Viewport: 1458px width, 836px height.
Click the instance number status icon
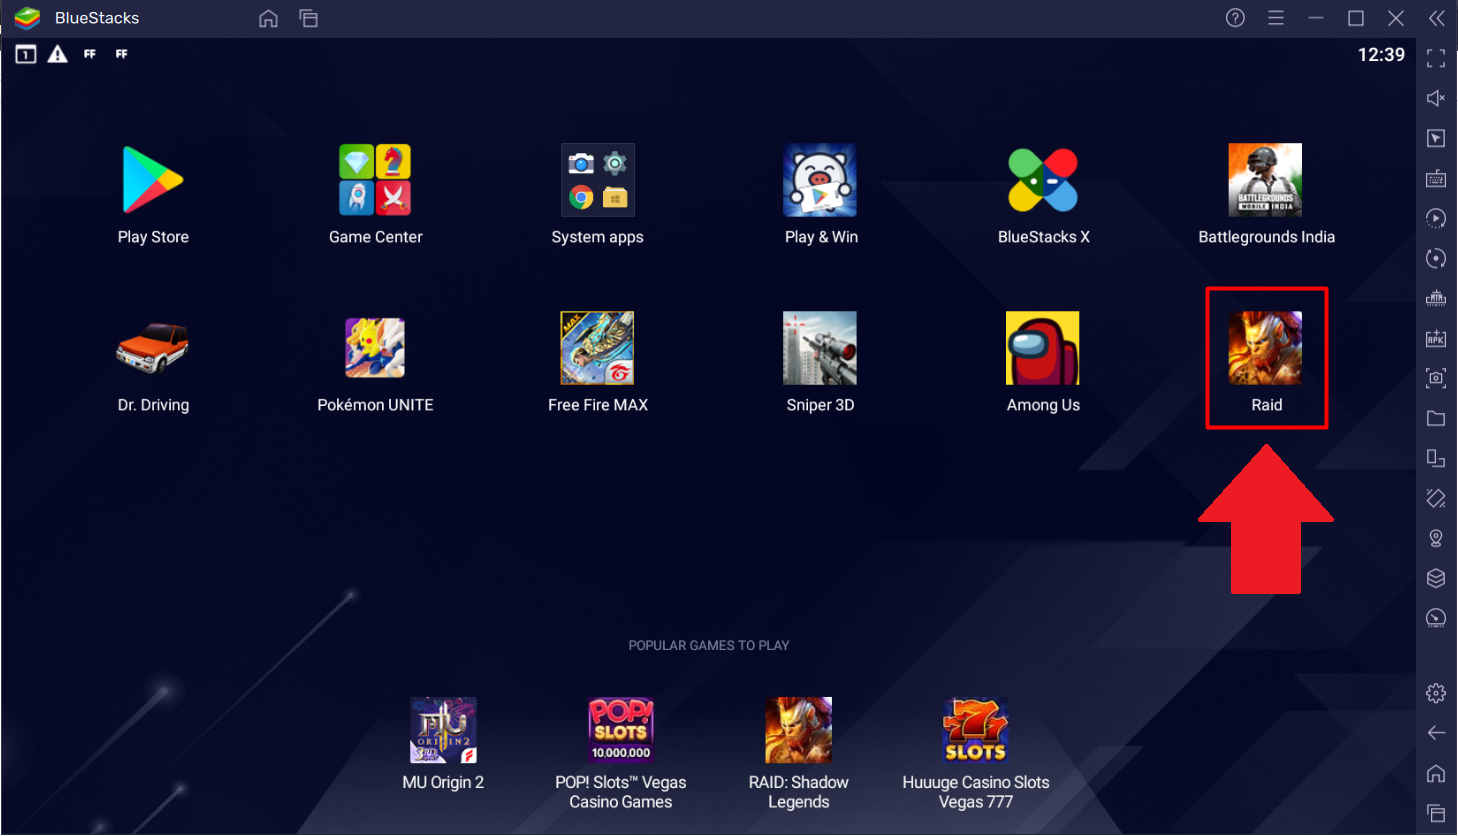coord(26,54)
